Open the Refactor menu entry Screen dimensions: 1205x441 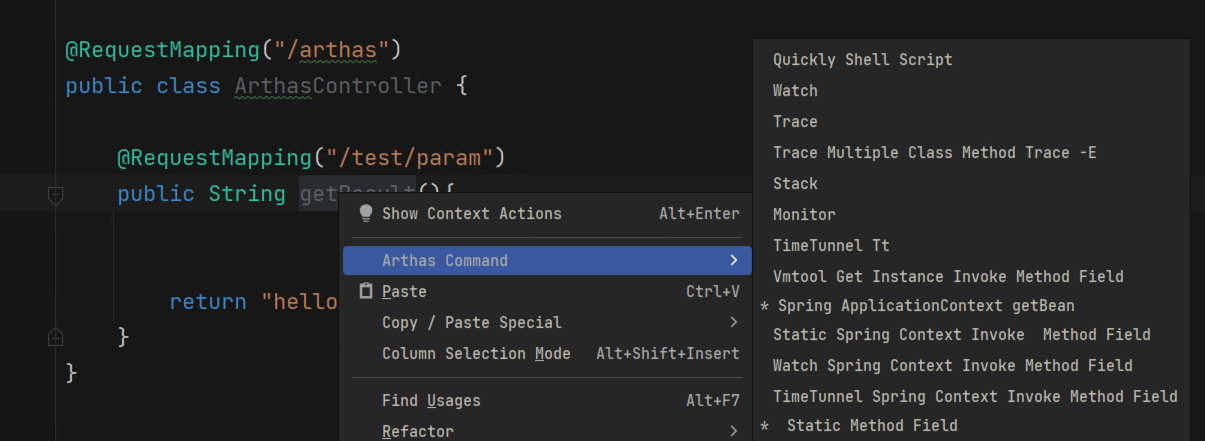tap(547, 431)
